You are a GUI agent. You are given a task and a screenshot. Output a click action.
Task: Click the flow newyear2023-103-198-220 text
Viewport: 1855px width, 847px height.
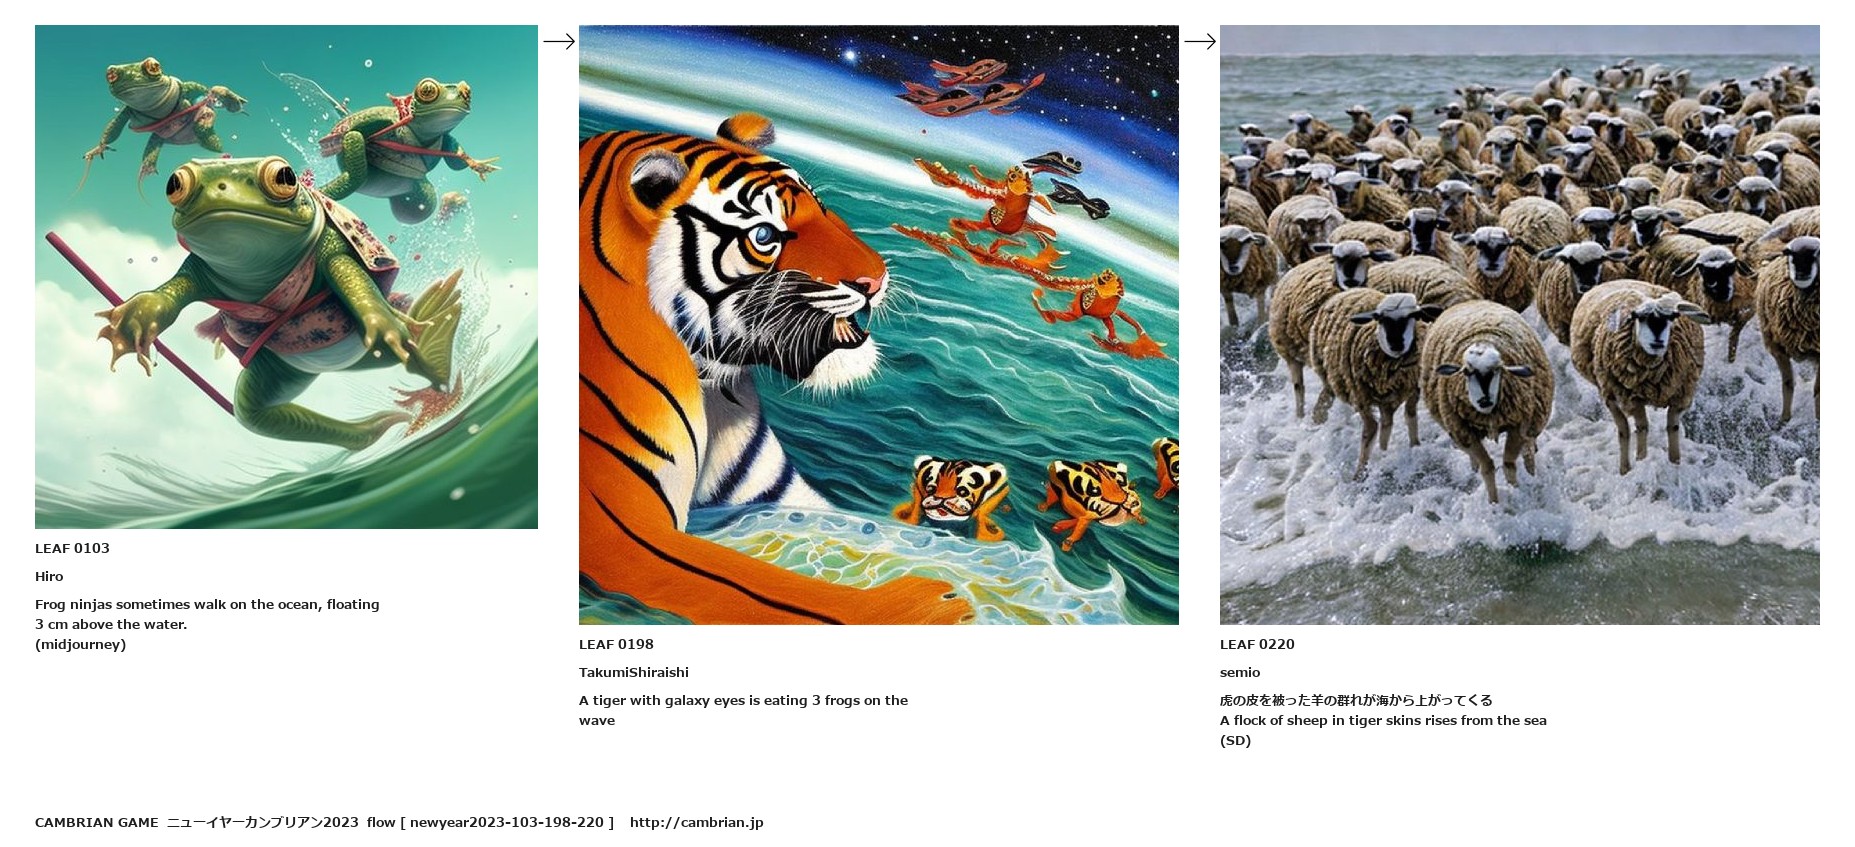point(490,822)
